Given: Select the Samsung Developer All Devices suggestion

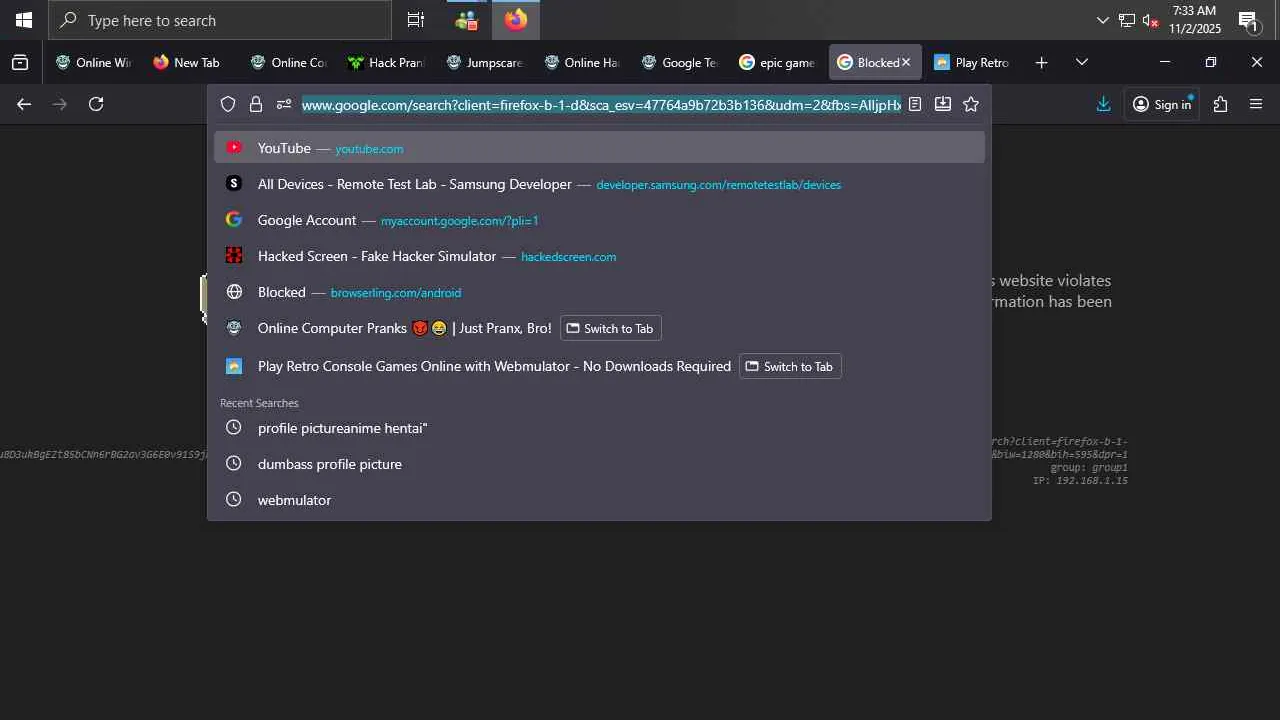Looking at the screenshot, I should pos(600,184).
